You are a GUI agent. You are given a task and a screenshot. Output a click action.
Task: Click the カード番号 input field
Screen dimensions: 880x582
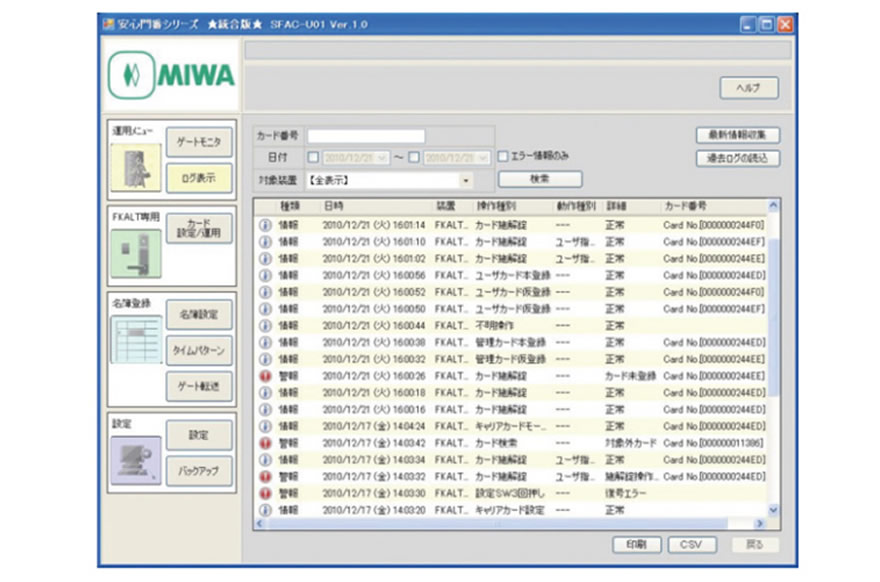coord(366,136)
